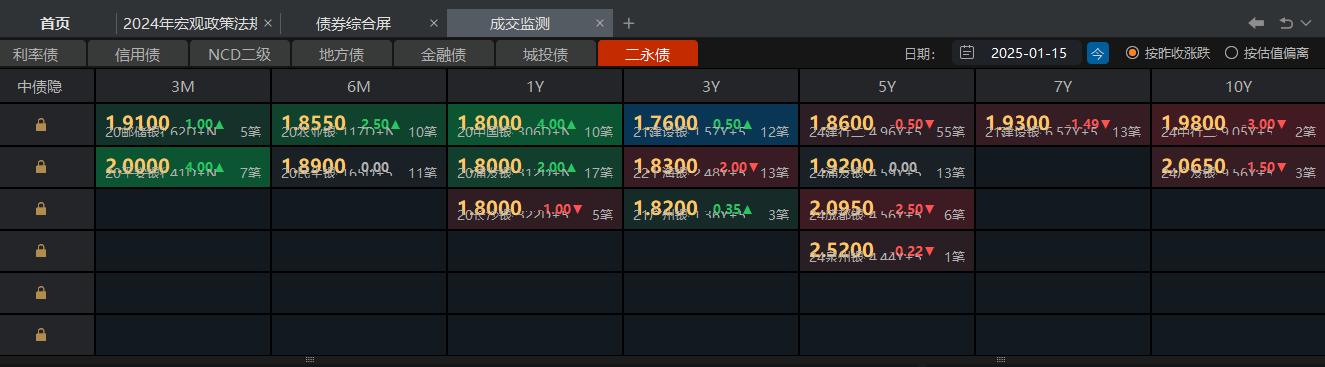This screenshot has width=1325, height=367.
Task: Click the 6M column header
Action: [359, 87]
